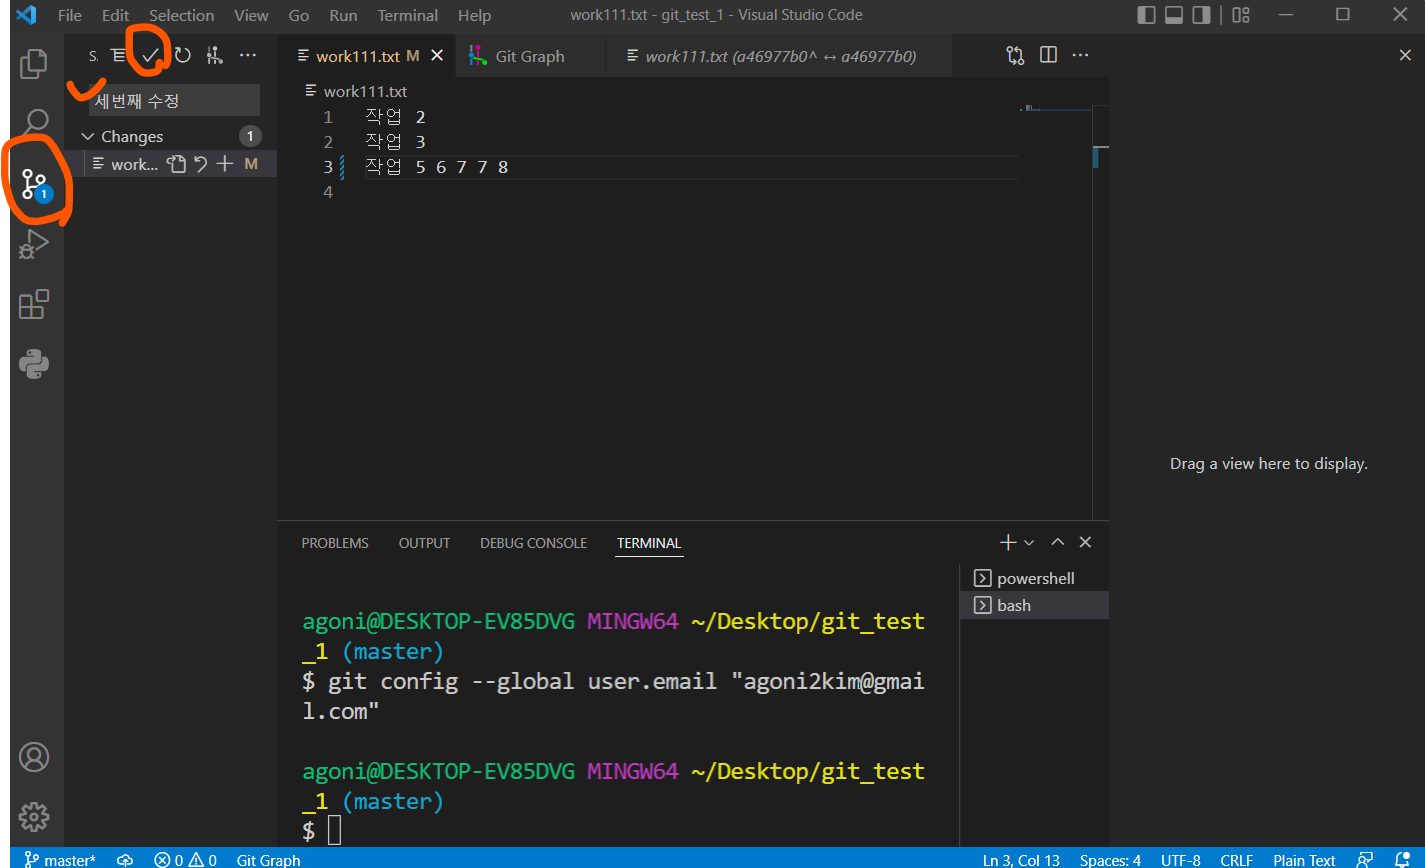The height and width of the screenshot is (868, 1425).
Task: Switch to the work111.txt diff tab
Action: click(x=781, y=56)
